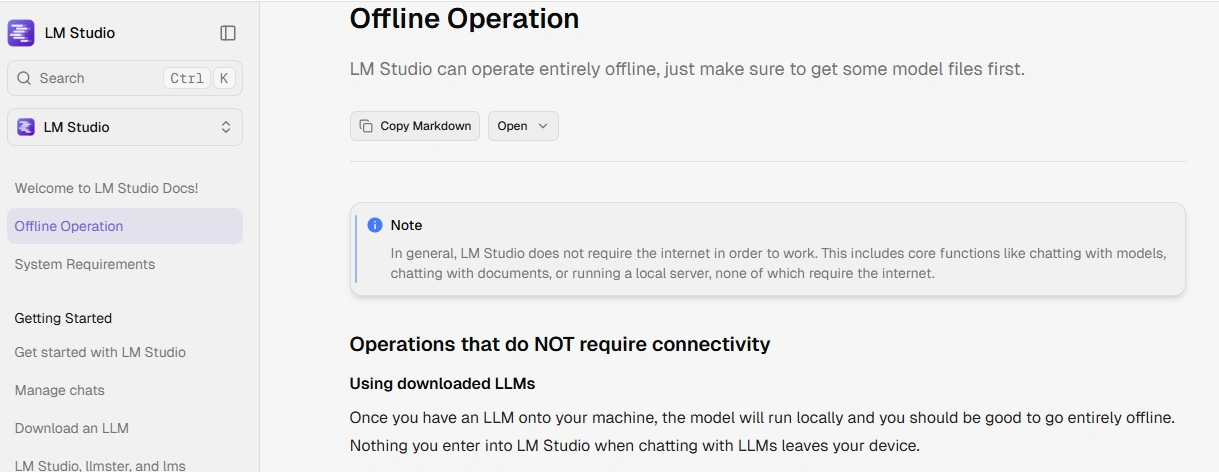Open Welcome to LM Studio Docs! page
The width and height of the screenshot is (1219, 472).
[107, 188]
